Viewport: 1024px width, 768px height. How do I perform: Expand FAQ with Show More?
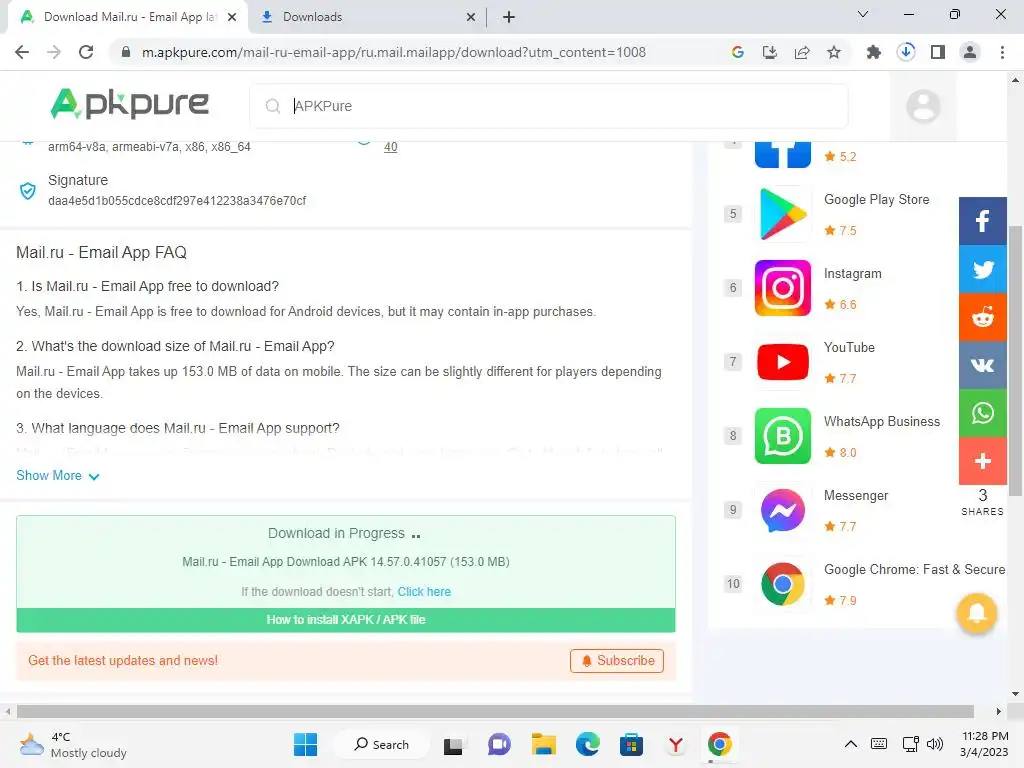(57, 475)
